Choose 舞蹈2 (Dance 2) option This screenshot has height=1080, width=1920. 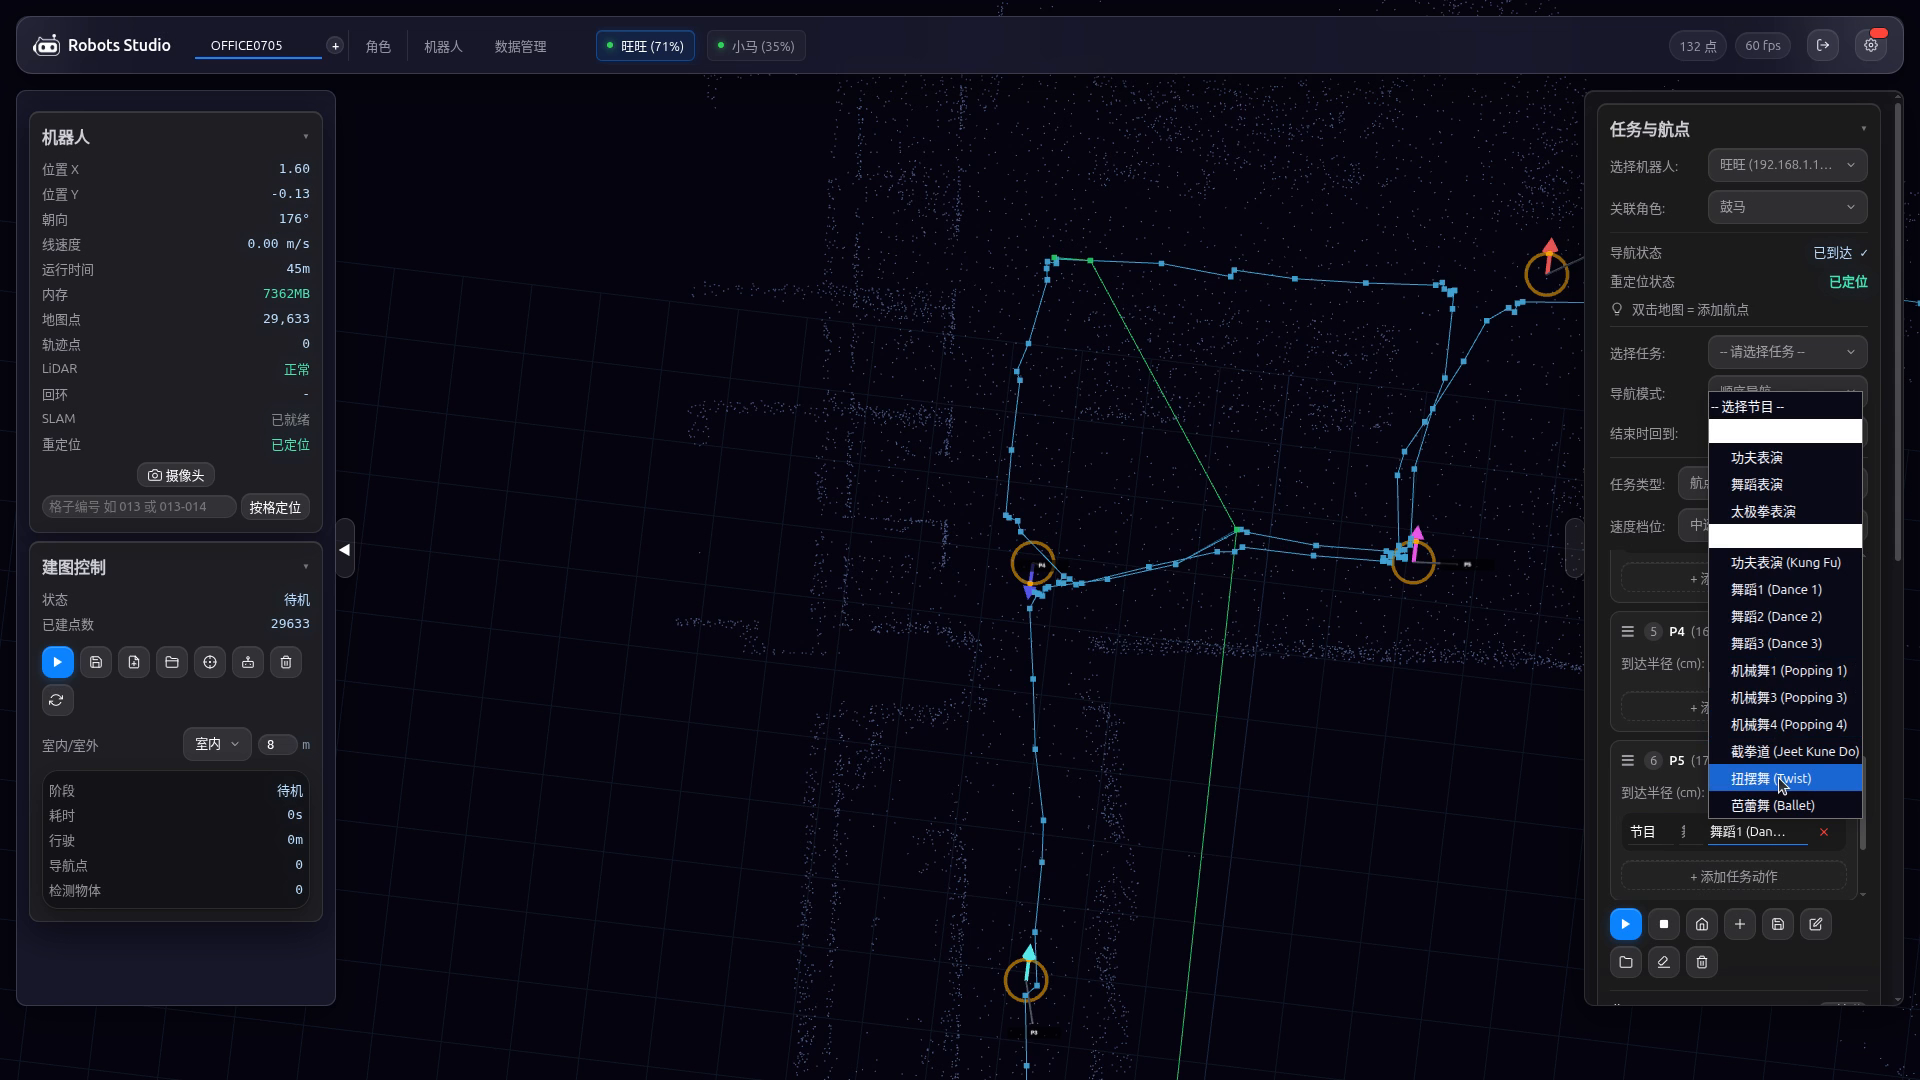[x=1785, y=616]
